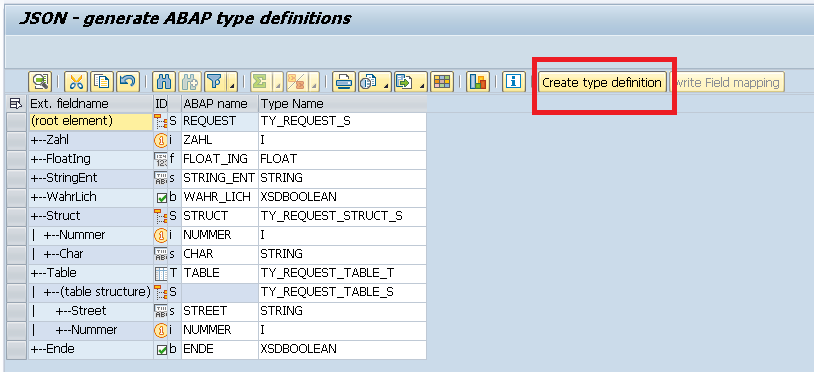Select row marker for +--Ende row
The width and height of the screenshot is (814, 372).
point(17,349)
